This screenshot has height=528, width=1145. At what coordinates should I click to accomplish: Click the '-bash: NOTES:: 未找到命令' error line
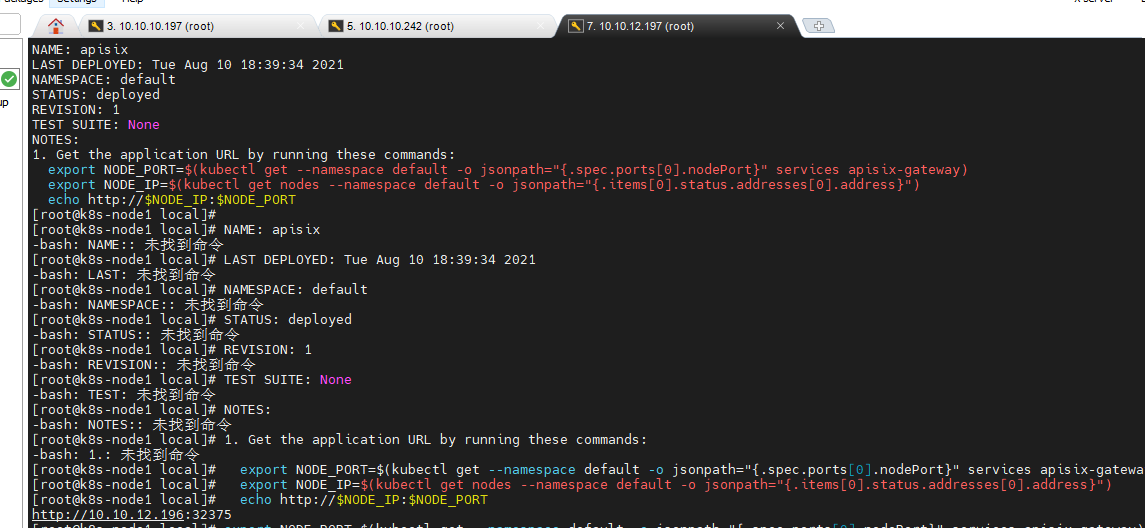point(131,424)
